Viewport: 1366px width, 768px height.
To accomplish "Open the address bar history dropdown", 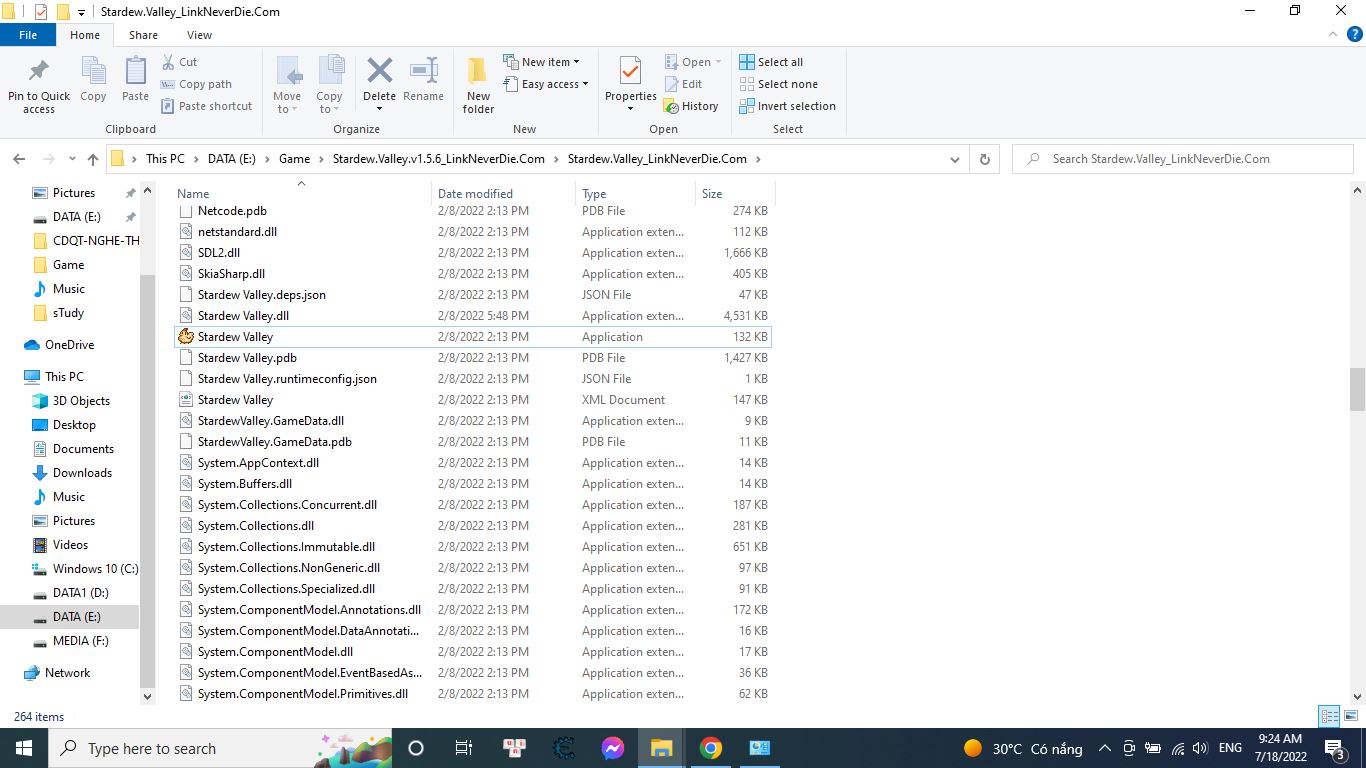I will coord(955,159).
